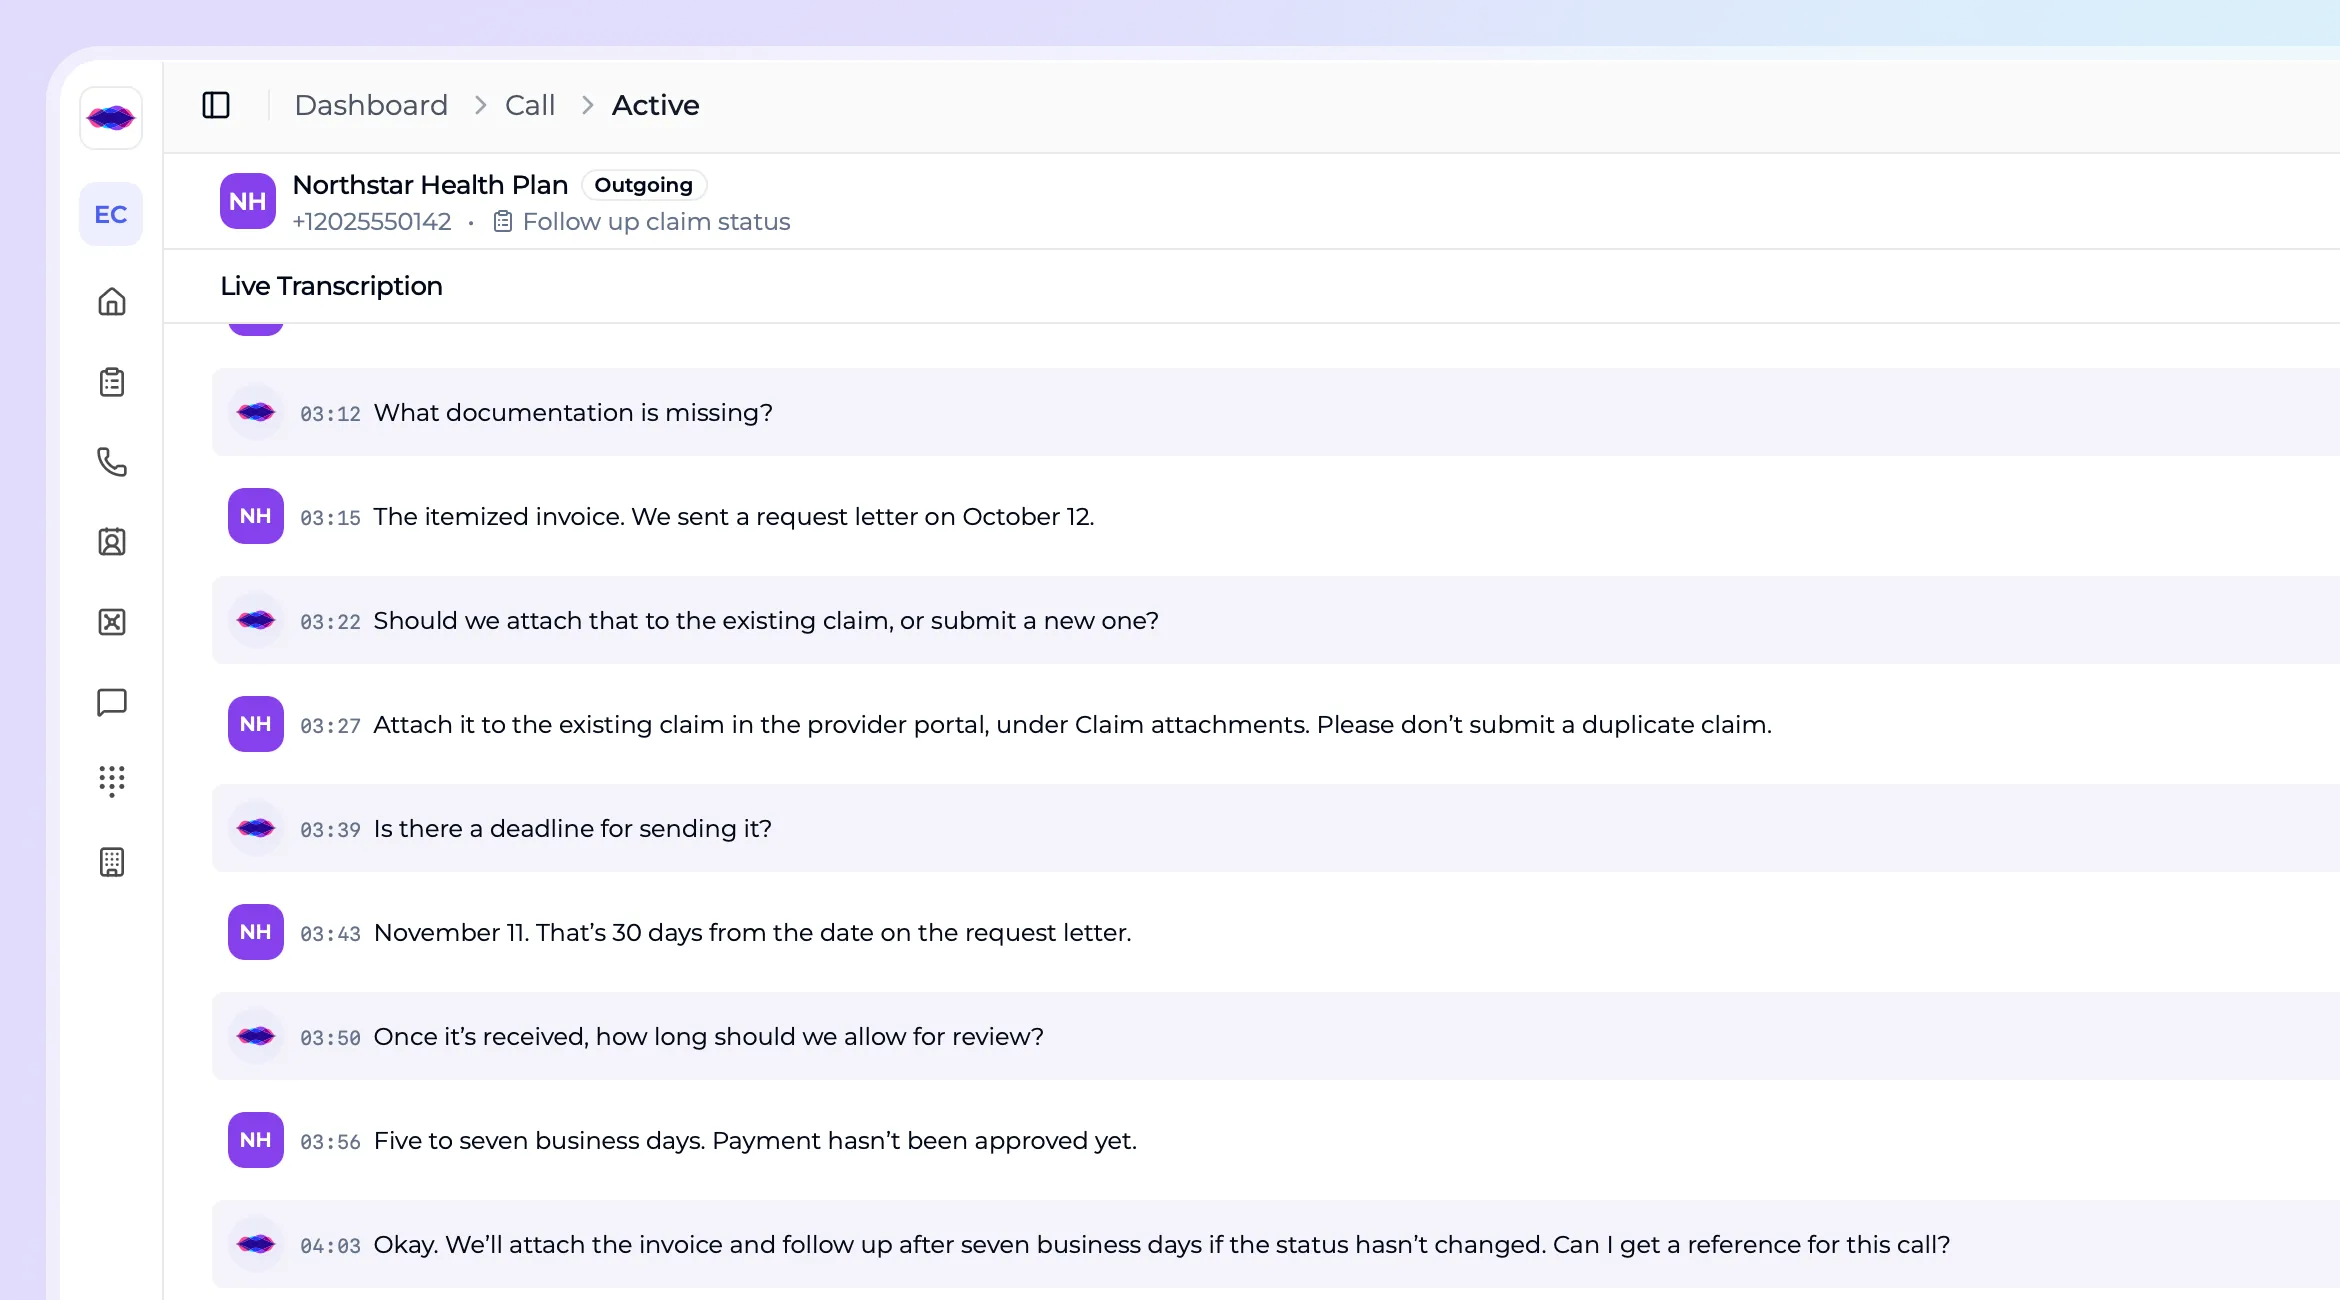The image size is (2340, 1300).
Task: Open the chat bubble icon in sidebar
Action: [x=112, y=702]
